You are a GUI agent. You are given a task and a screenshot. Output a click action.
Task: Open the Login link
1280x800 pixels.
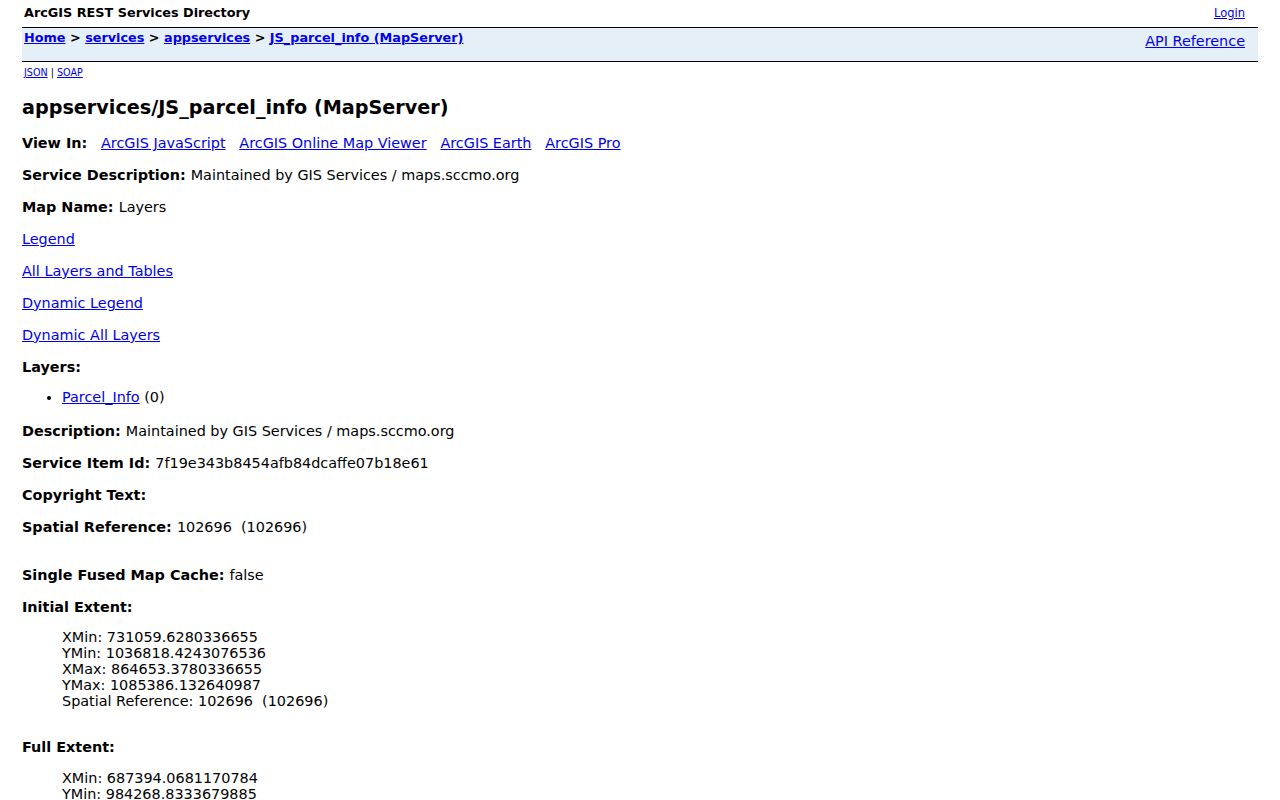click(1229, 13)
